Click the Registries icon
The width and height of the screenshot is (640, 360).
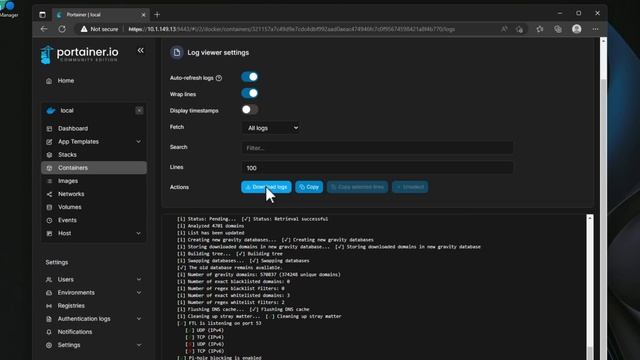tap(49, 306)
